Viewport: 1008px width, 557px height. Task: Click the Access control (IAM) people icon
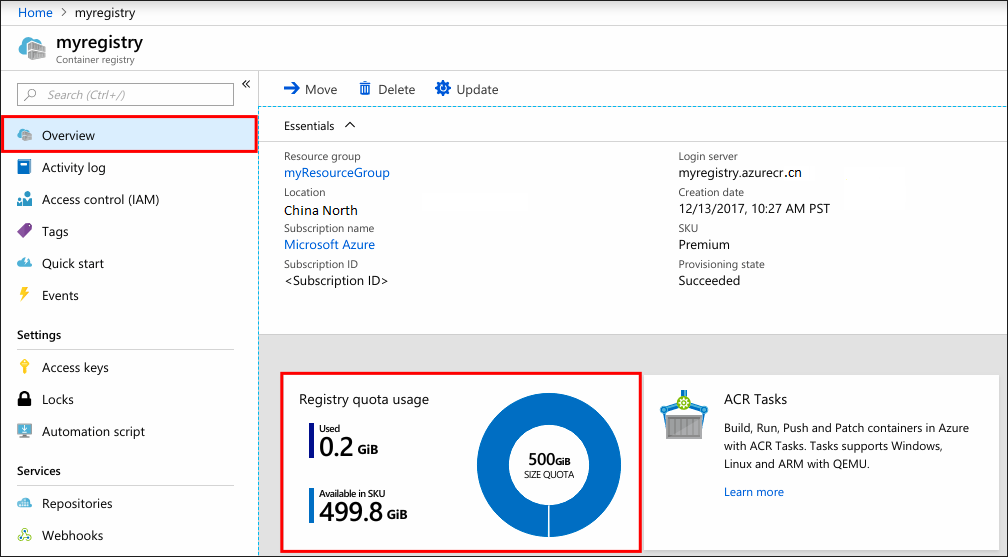tap(25, 200)
